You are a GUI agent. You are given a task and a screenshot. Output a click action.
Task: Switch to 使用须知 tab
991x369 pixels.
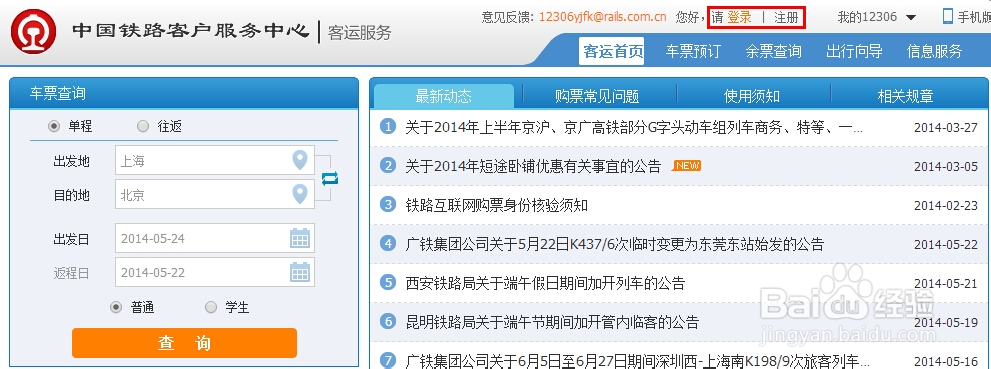pyautogui.click(x=752, y=96)
